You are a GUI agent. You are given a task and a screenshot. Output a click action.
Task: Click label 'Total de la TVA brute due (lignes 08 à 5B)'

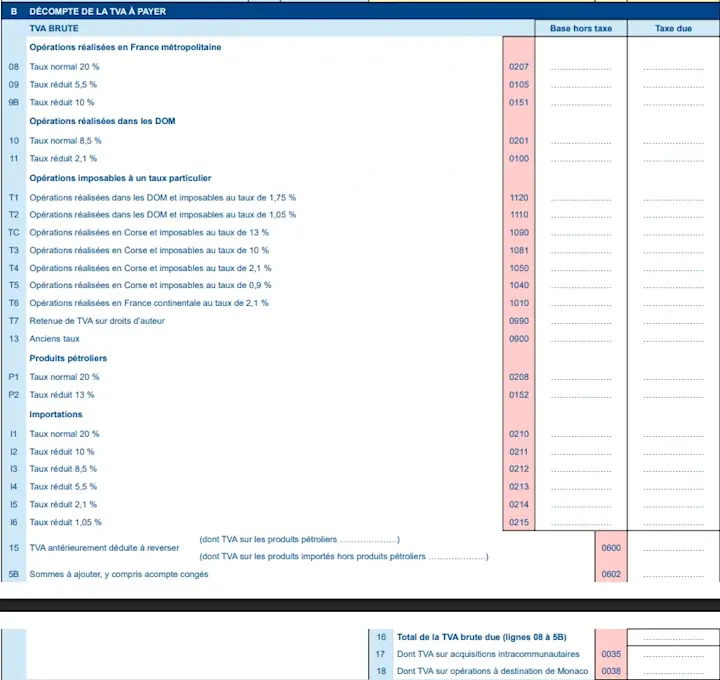(482, 637)
